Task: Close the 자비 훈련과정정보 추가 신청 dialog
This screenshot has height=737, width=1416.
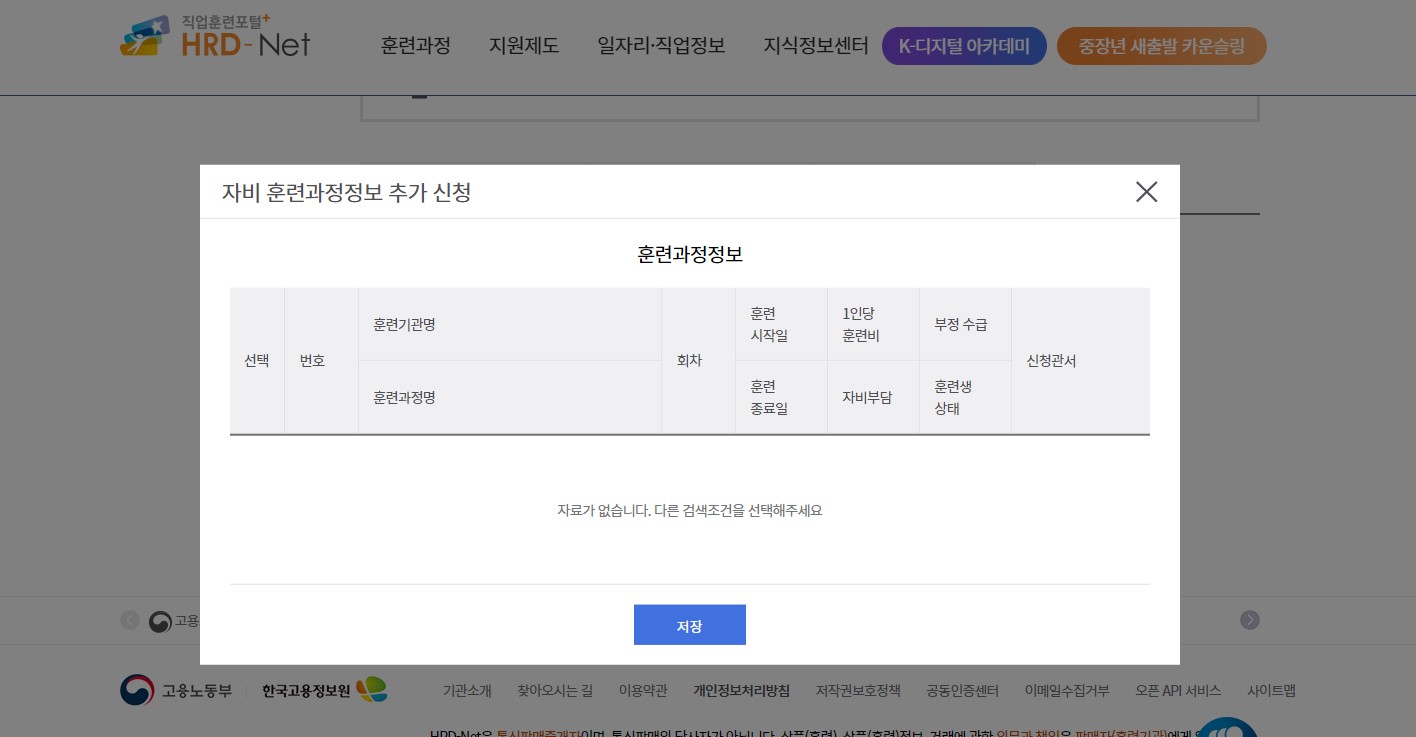Action: coord(1146,192)
